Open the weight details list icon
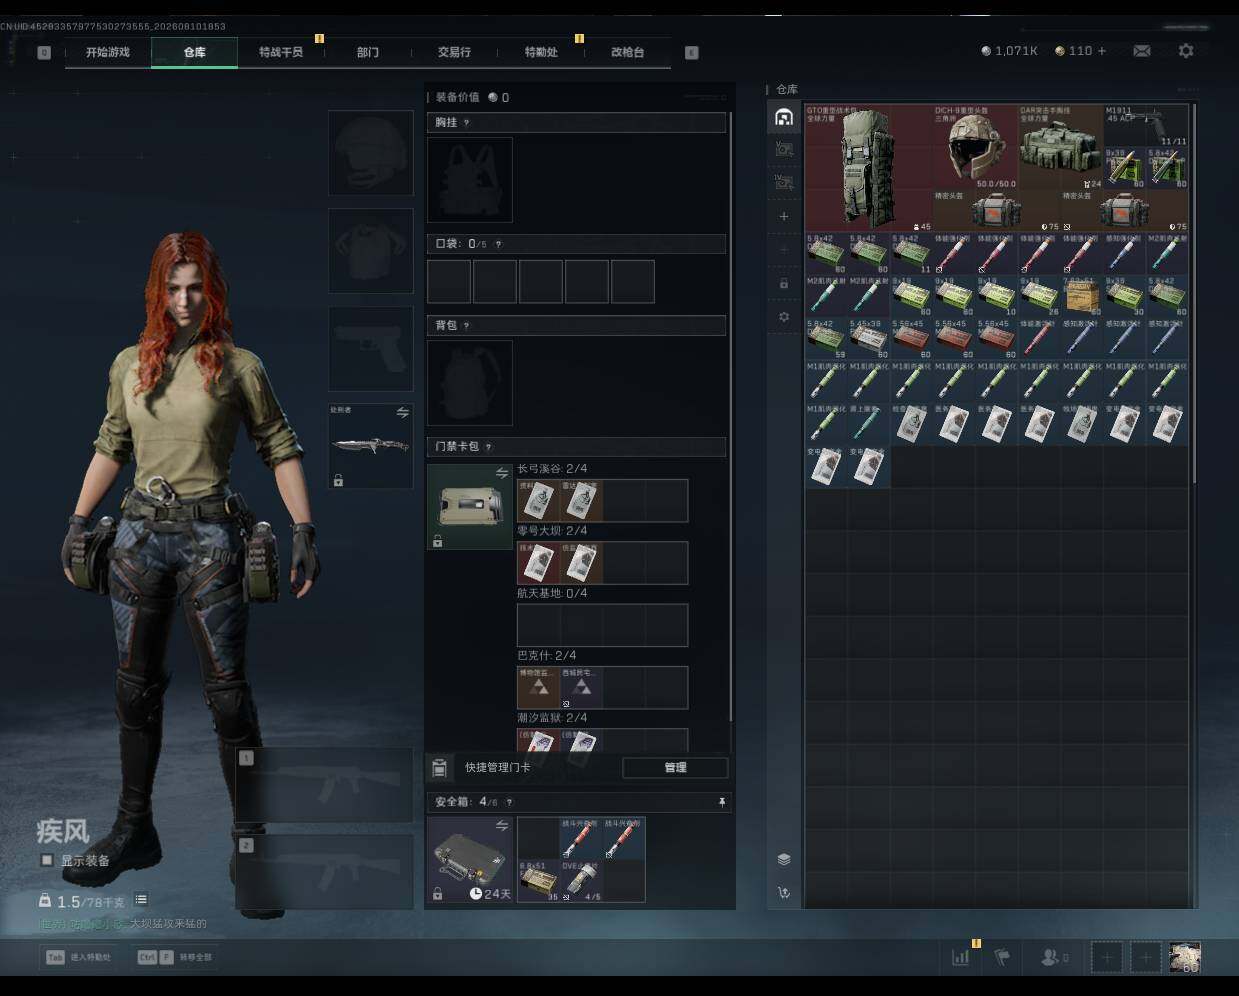 141,900
